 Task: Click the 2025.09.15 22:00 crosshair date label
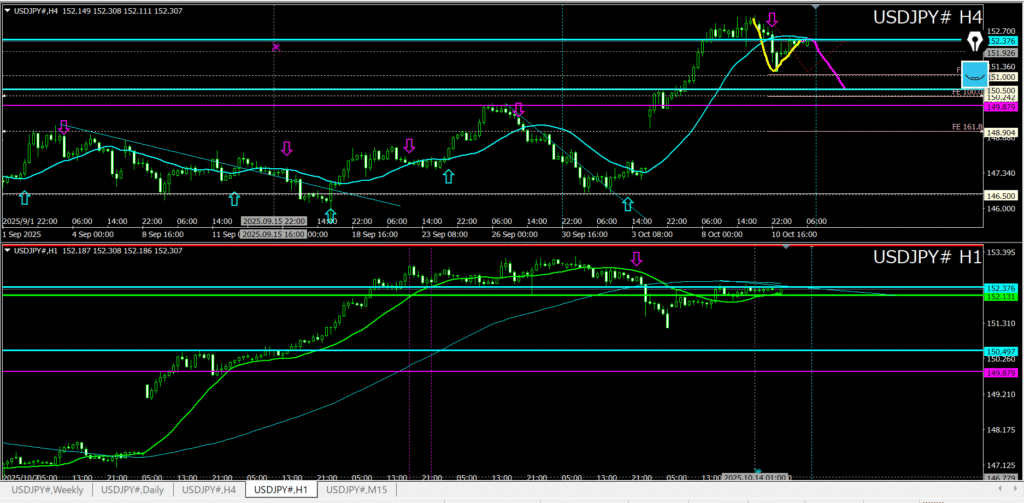point(275,221)
